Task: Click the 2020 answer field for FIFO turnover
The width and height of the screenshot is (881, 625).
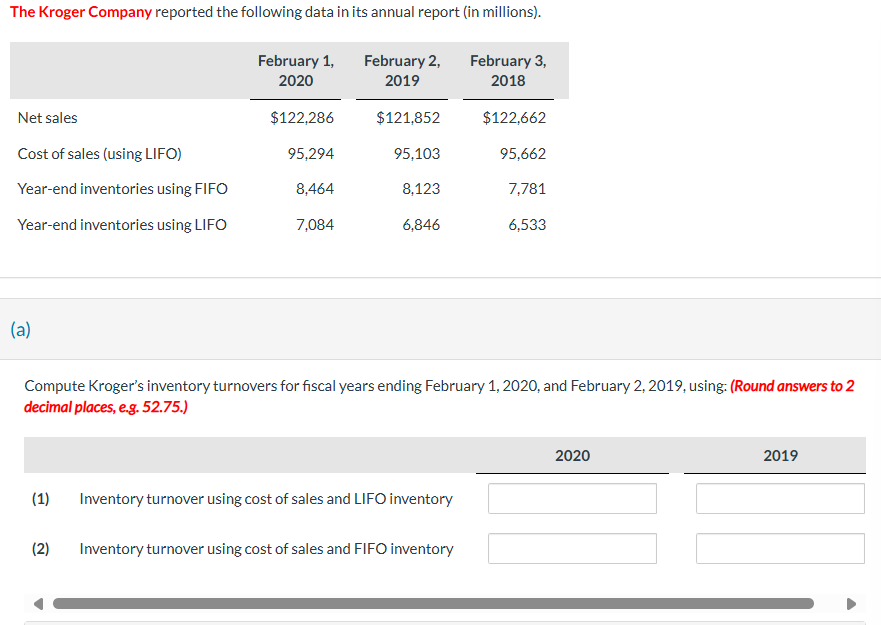Action: (x=571, y=548)
